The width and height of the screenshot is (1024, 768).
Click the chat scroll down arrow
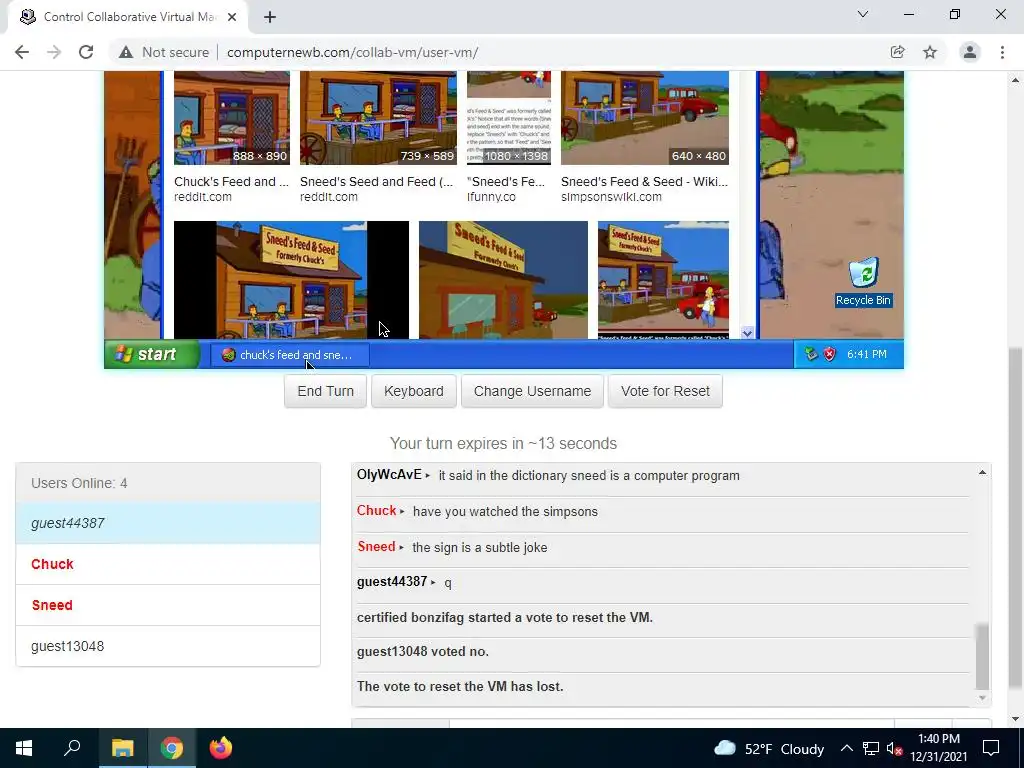[x=982, y=698]
